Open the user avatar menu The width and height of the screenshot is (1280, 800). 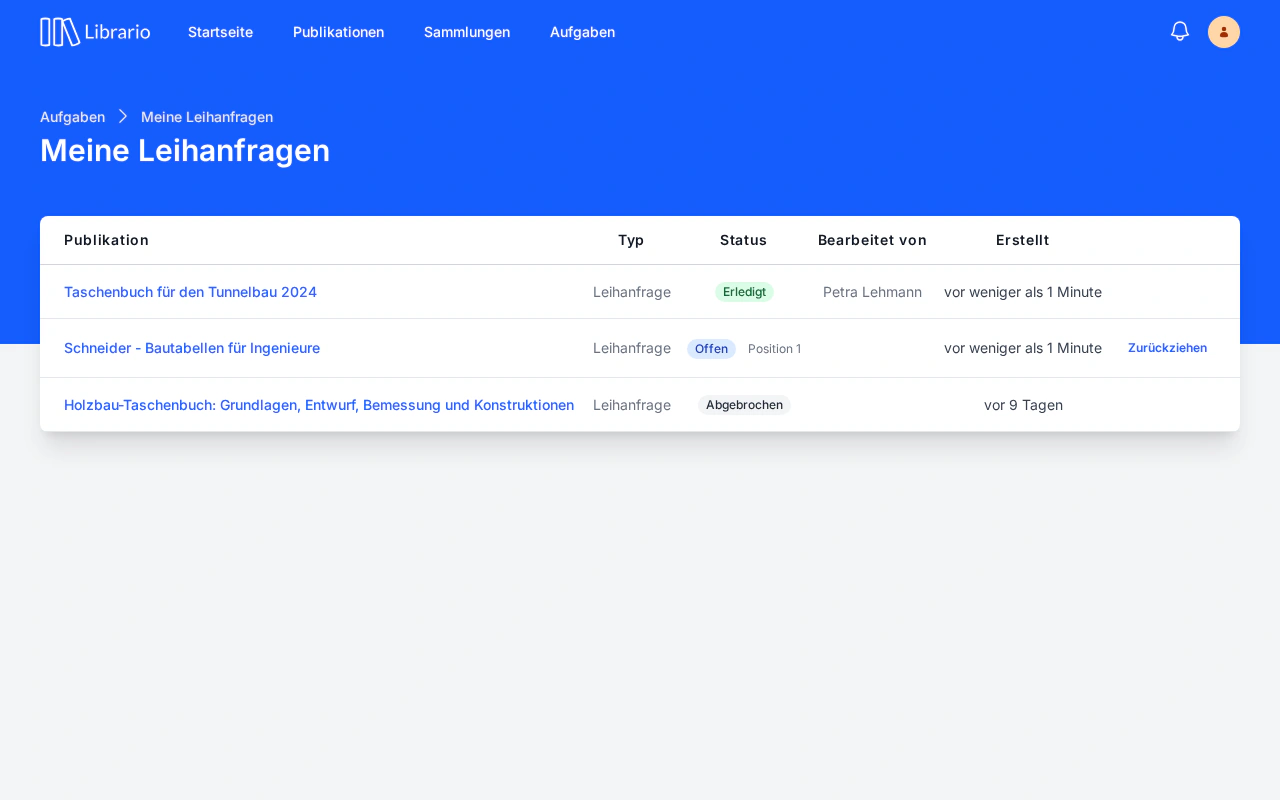[x=1224, y=32]
